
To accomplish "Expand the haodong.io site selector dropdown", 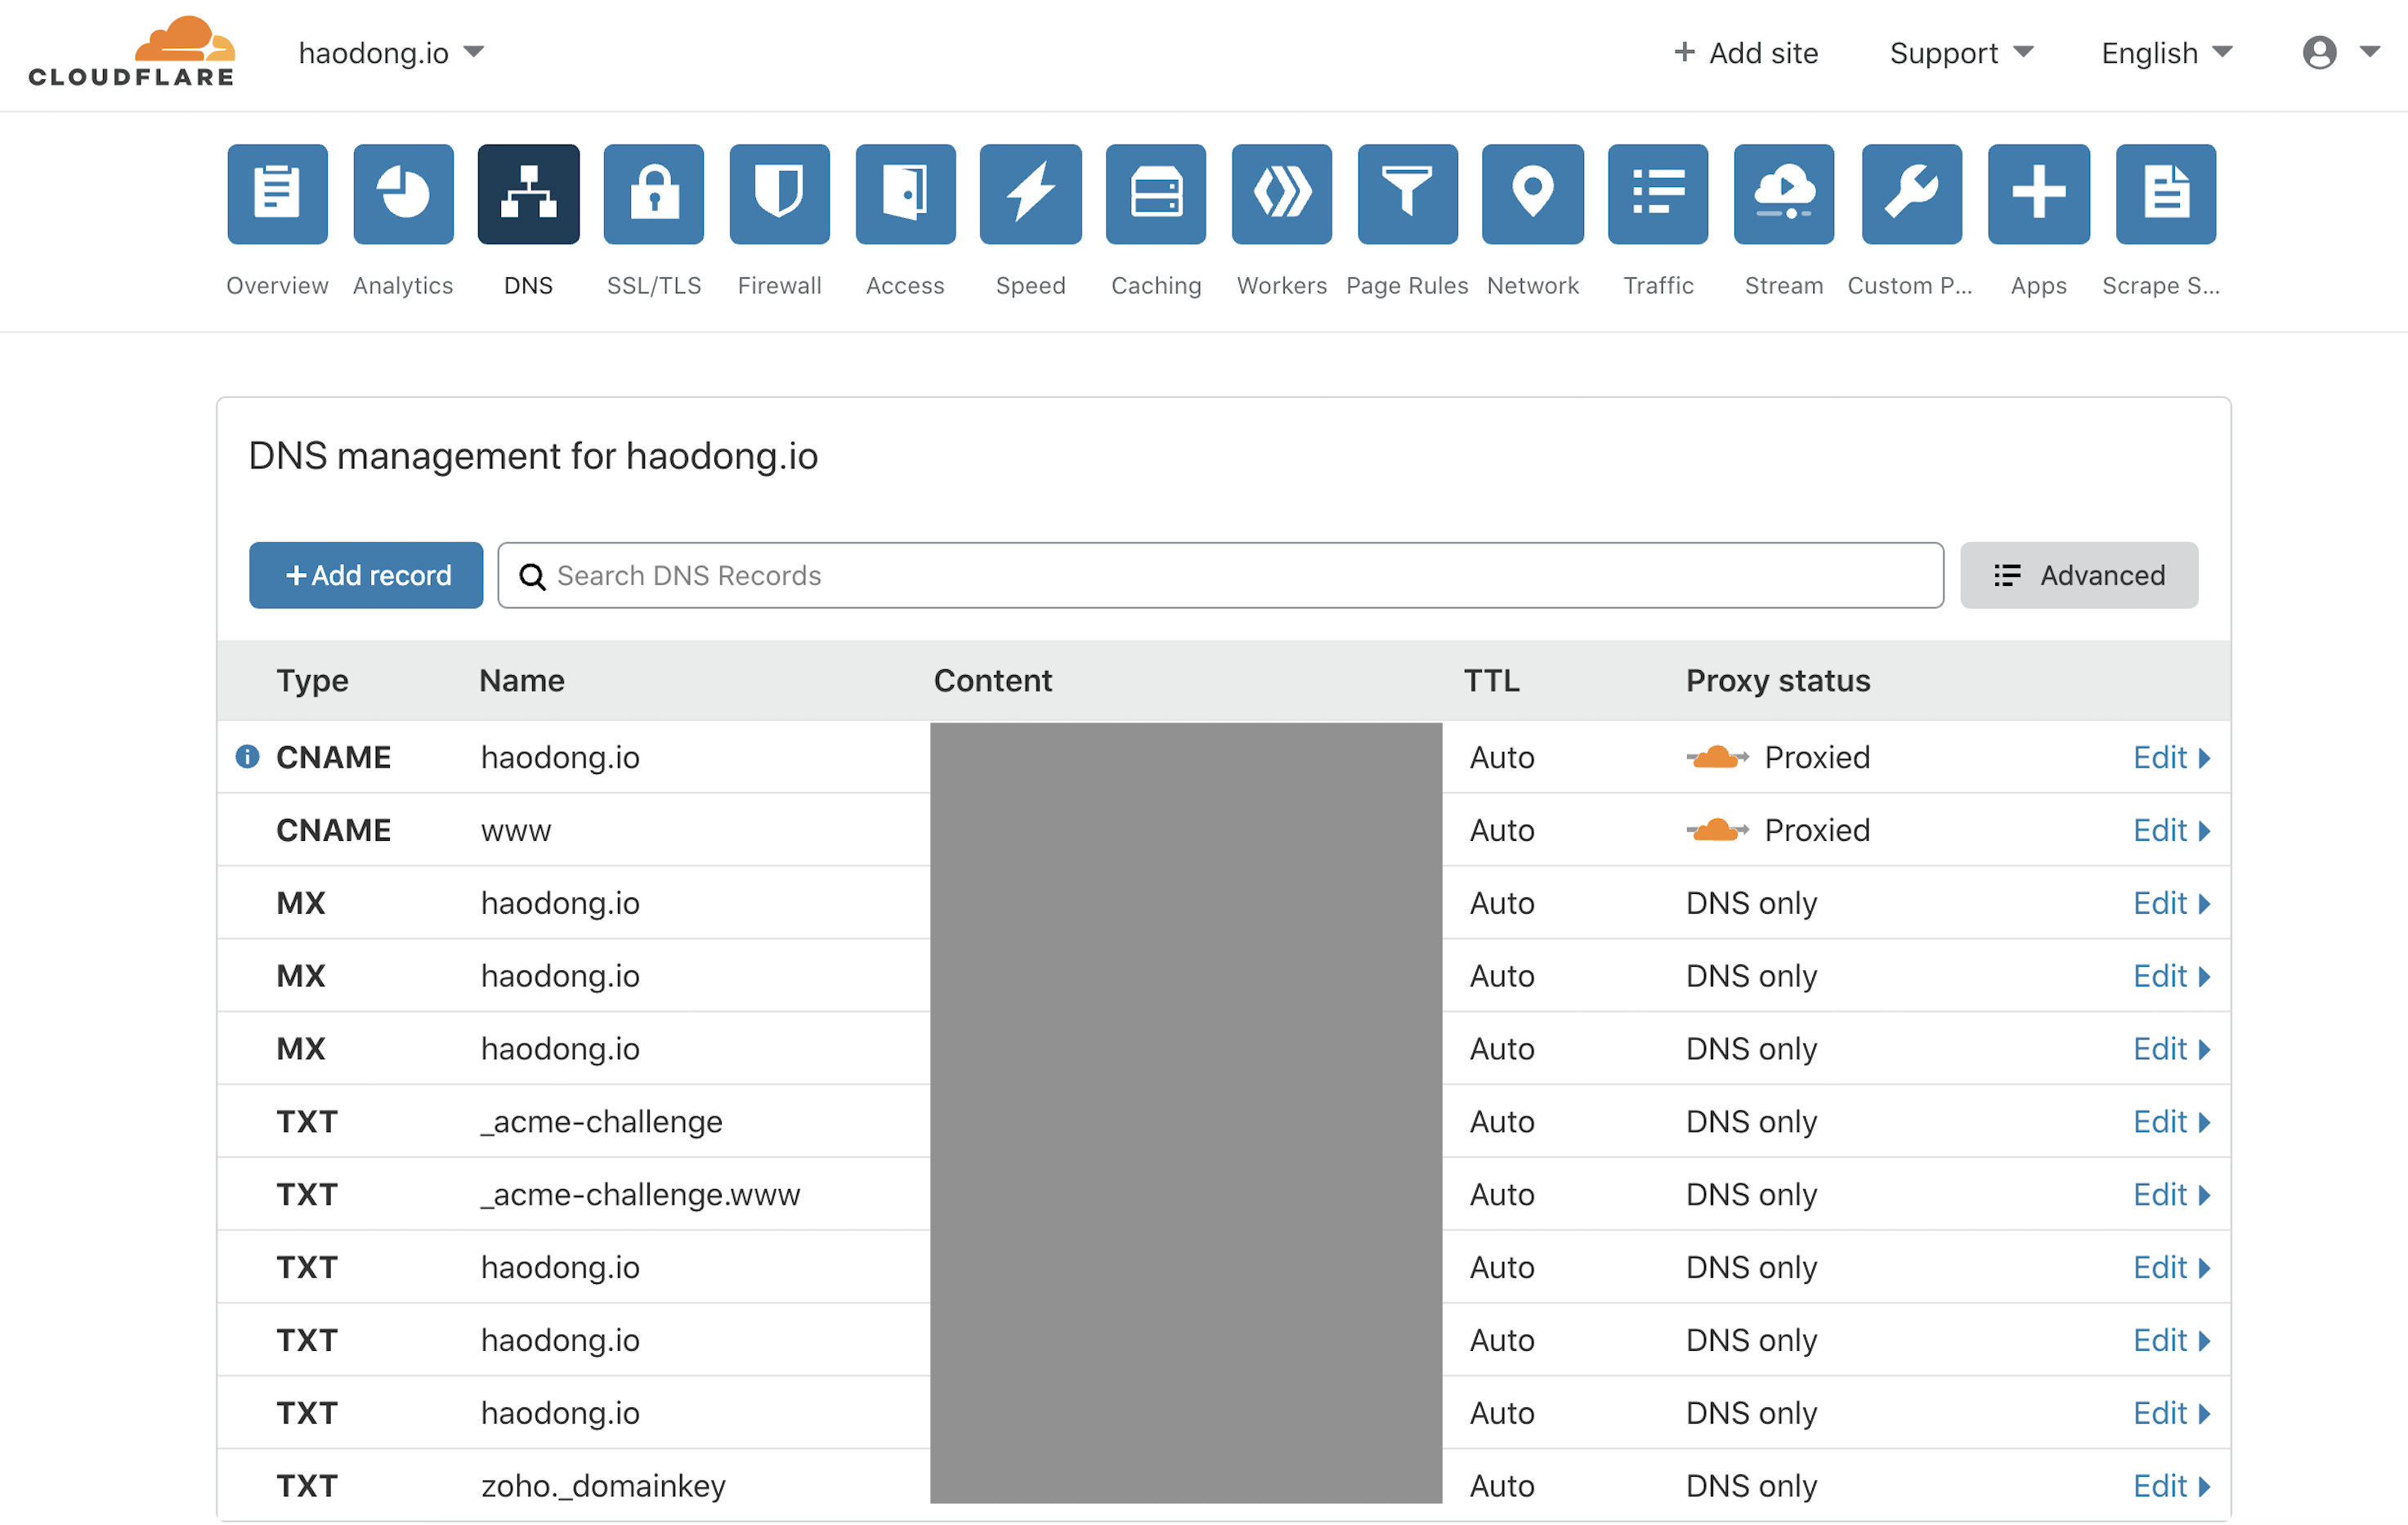I will 391,53.
